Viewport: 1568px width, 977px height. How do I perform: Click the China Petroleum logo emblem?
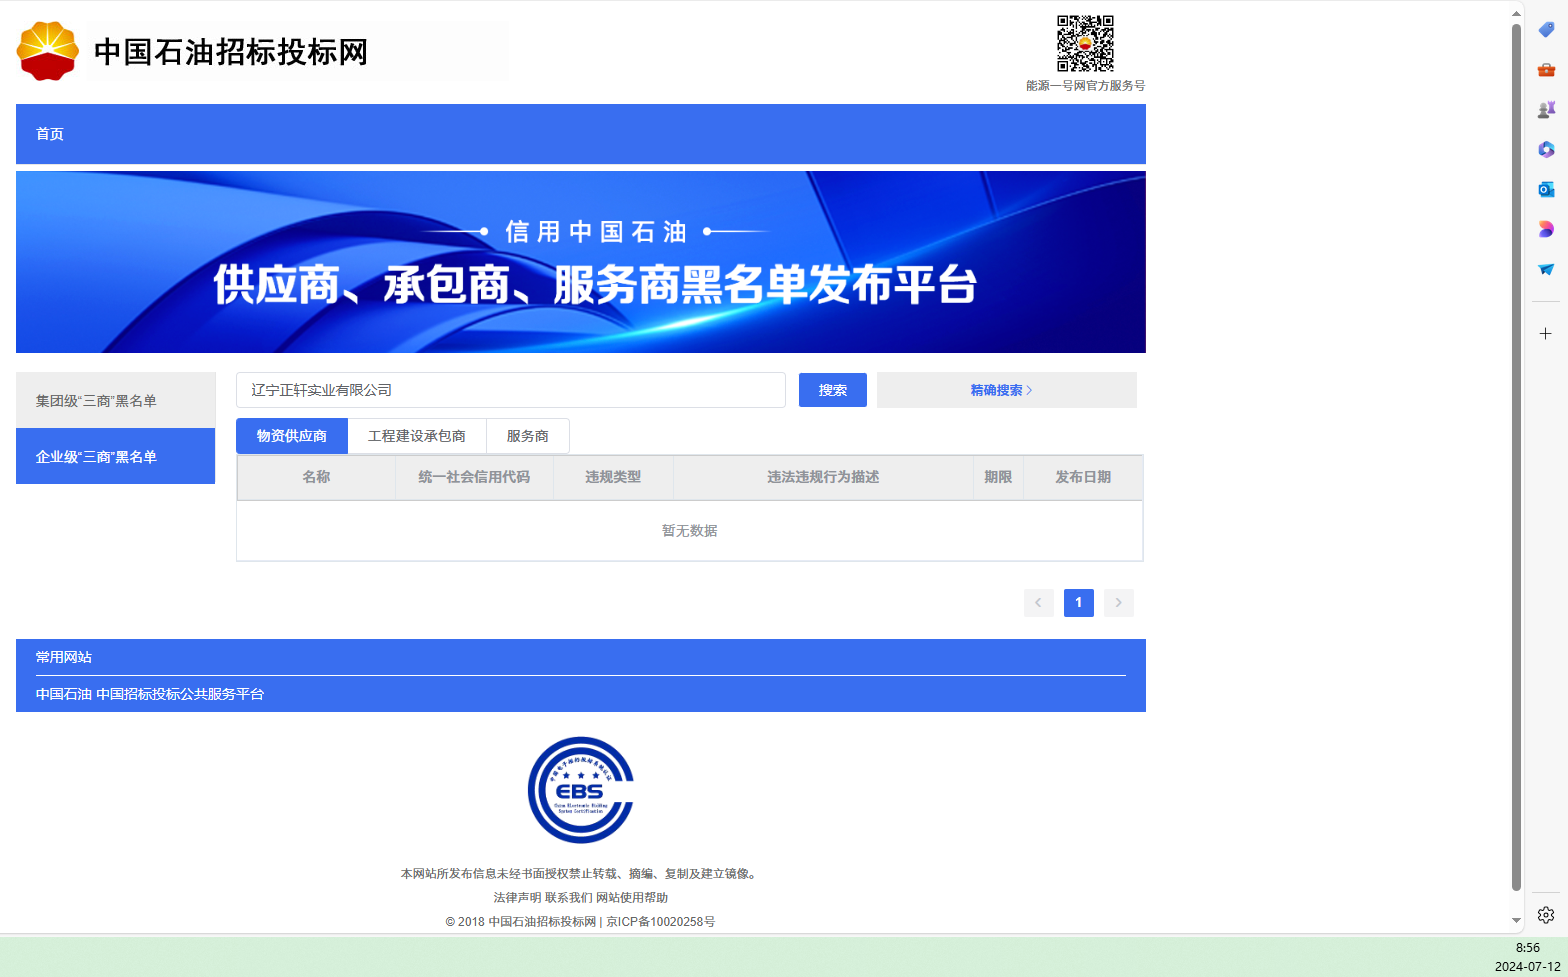pos(47,51)
